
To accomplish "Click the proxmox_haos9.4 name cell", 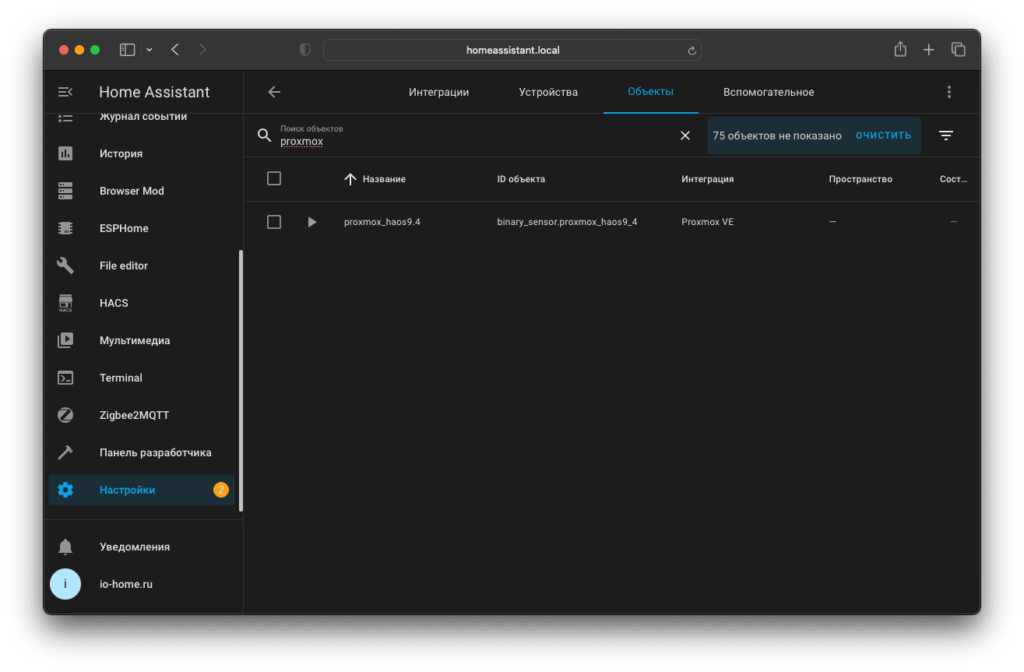I will point(382,222).
